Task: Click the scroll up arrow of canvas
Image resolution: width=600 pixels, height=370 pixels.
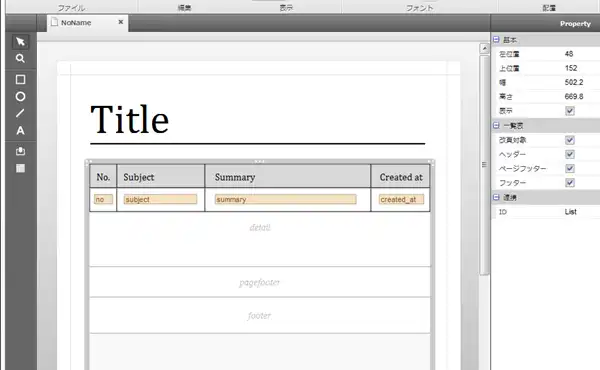Action: [484, 48]
